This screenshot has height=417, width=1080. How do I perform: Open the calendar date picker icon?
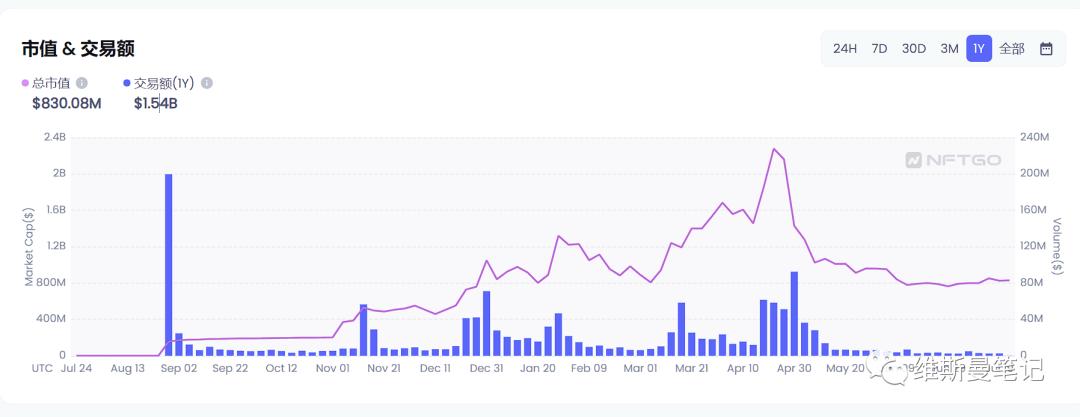coord(1046,48)
